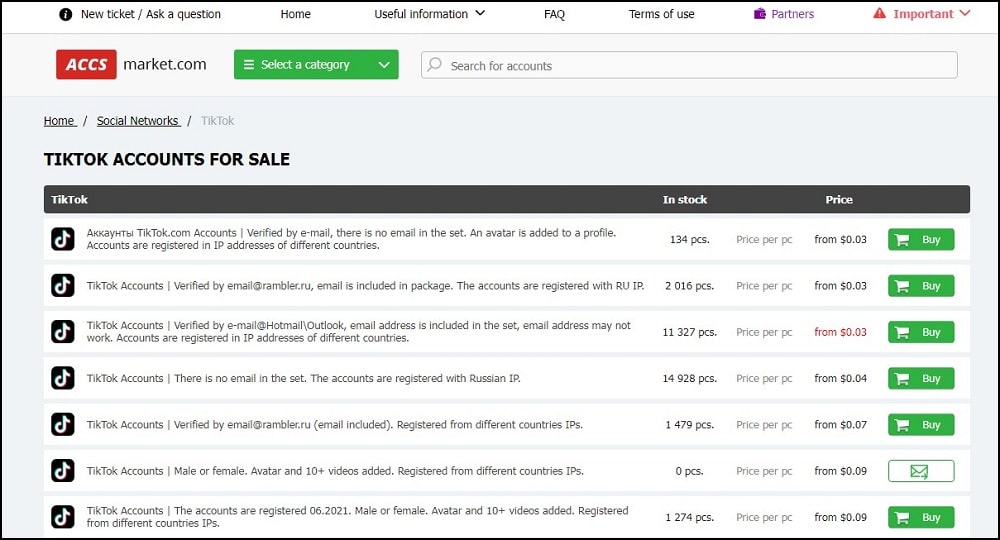Open the FAQ page
Screen dimensions: 1000x540
554,14
